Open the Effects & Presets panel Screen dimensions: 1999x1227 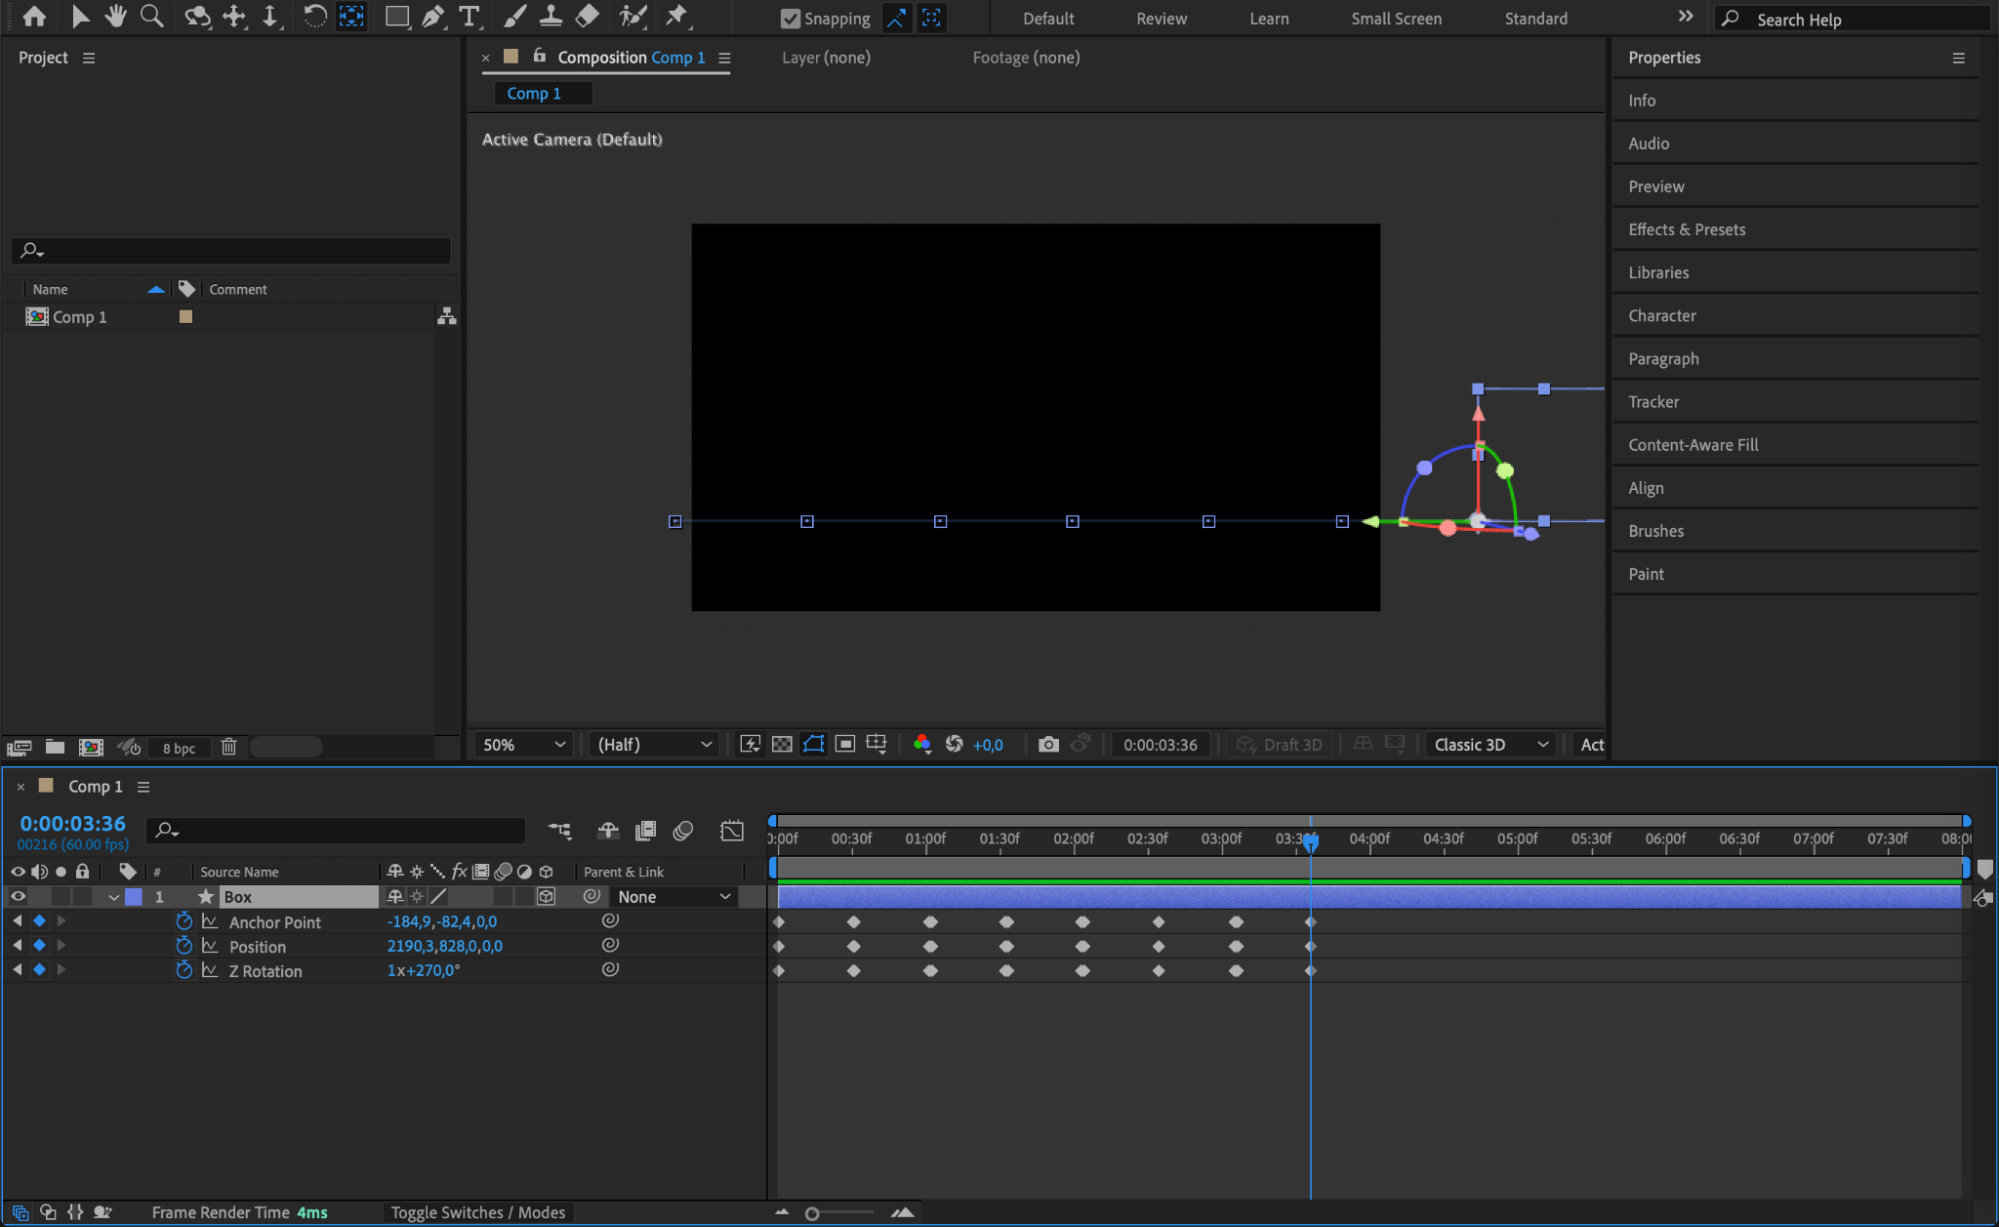(x=1686, y=229)
